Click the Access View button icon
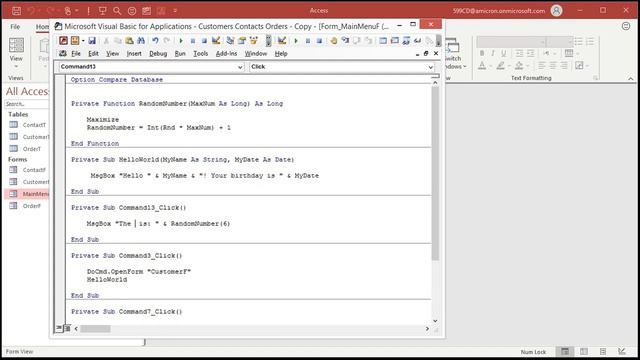The image size is (640, 360). 16,45
